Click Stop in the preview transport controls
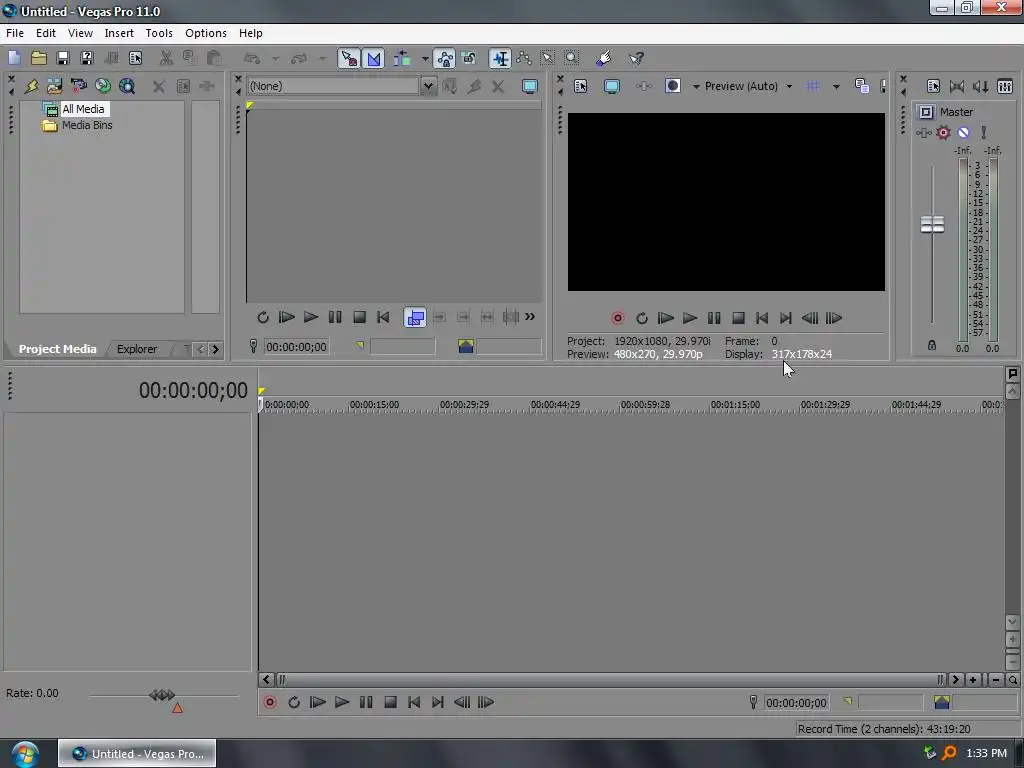The height and width of the screenshot is (768, 1024). click(738, 318)
